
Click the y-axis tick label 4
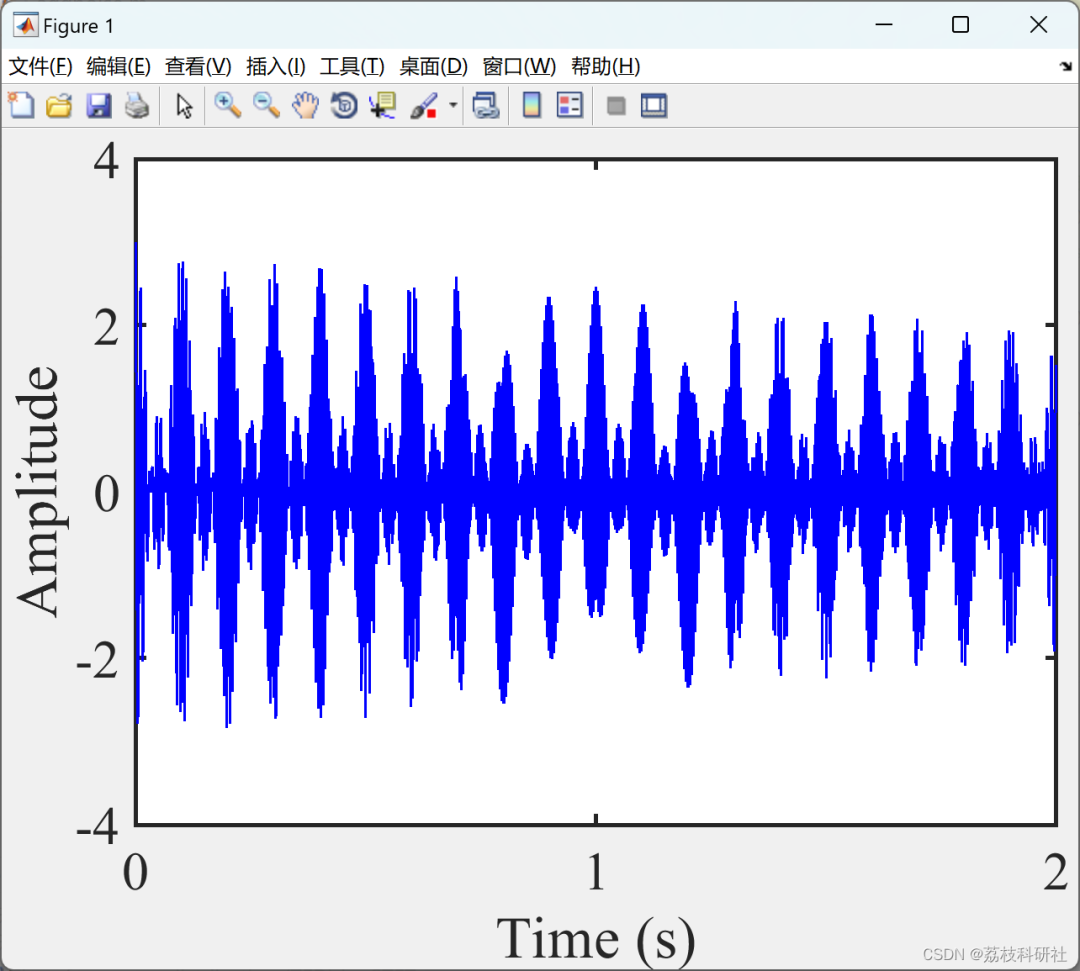point(107,161)
